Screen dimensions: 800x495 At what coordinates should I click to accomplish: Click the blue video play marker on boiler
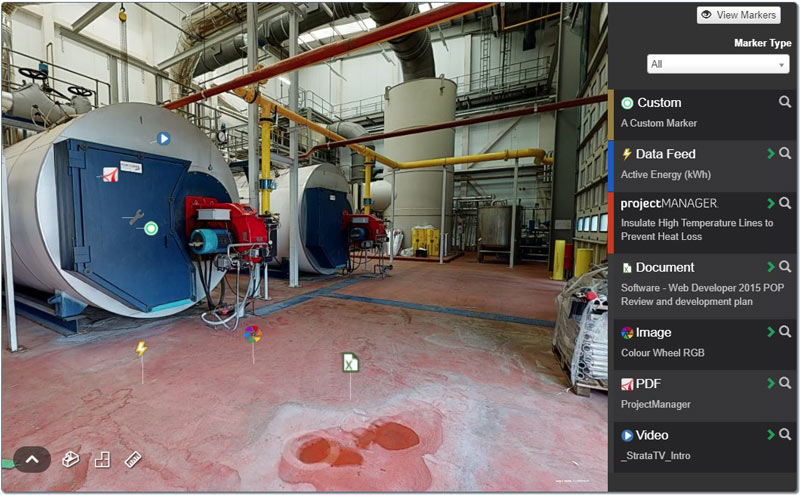coord(163,138)
